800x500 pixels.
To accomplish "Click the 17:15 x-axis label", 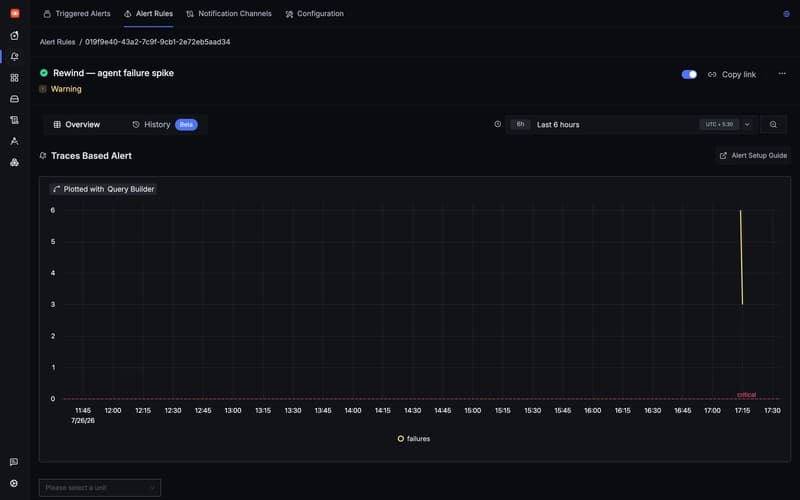I will 742,410.
